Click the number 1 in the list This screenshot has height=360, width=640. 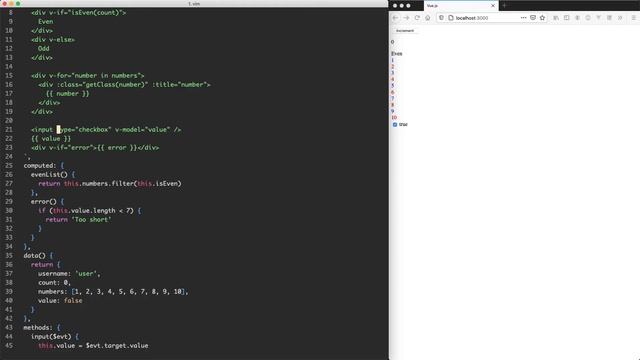coord(393,60)
